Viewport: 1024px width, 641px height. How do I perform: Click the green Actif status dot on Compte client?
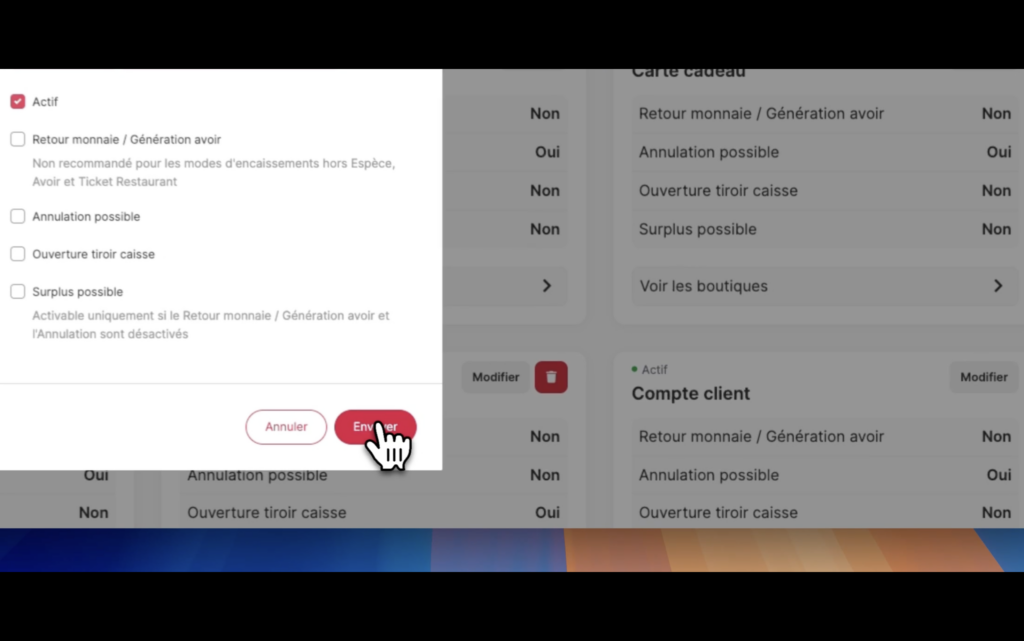[x=635, y=370]
